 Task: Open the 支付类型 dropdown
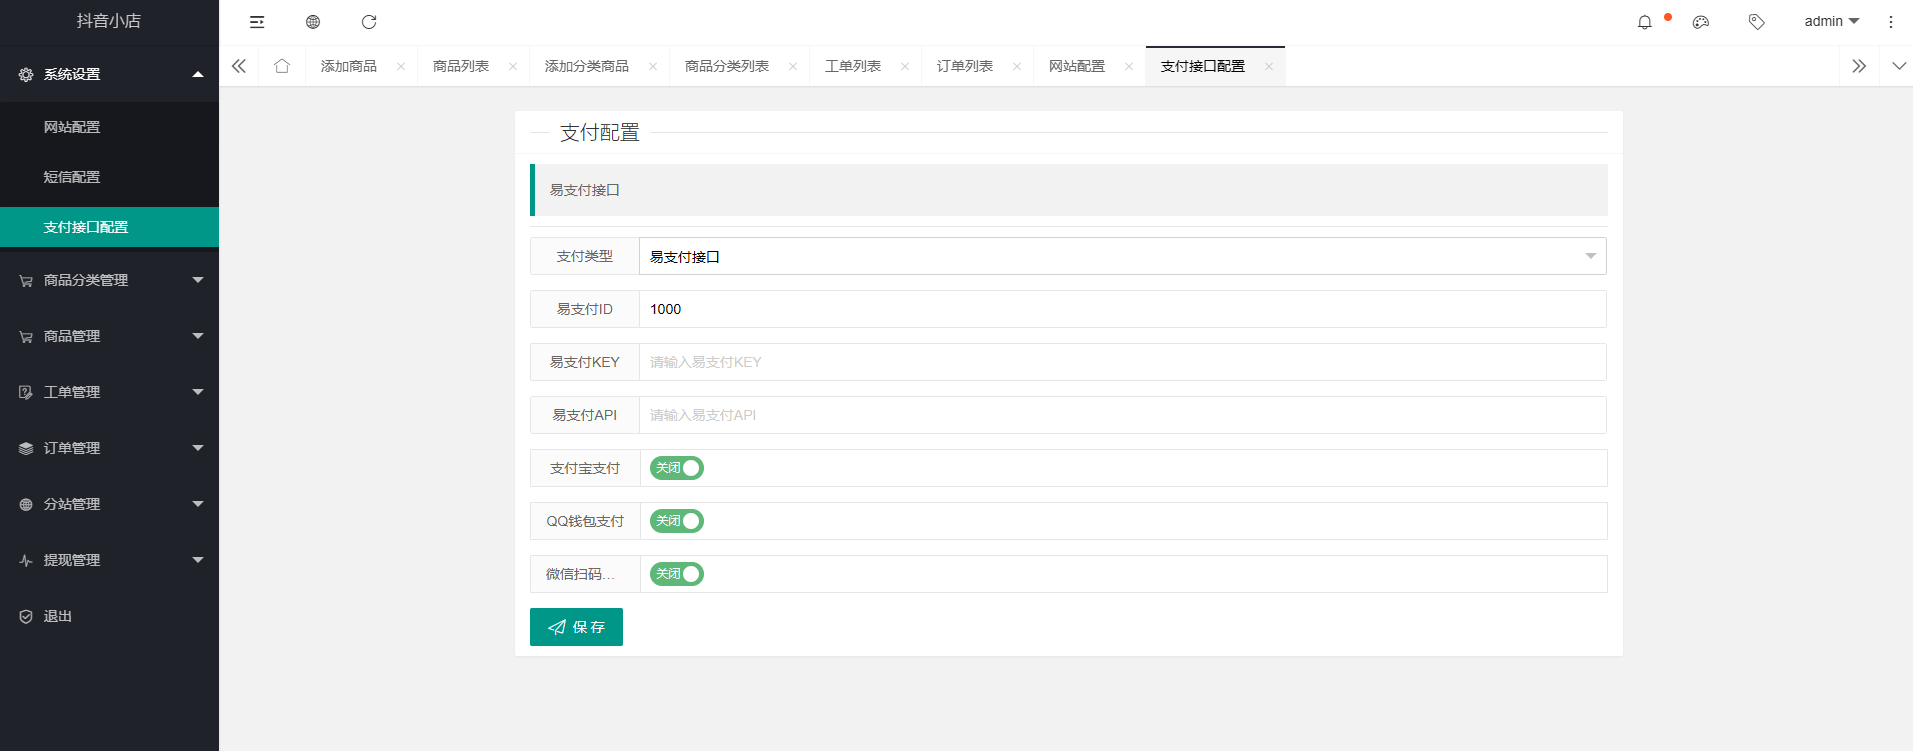coord(1122,256)
